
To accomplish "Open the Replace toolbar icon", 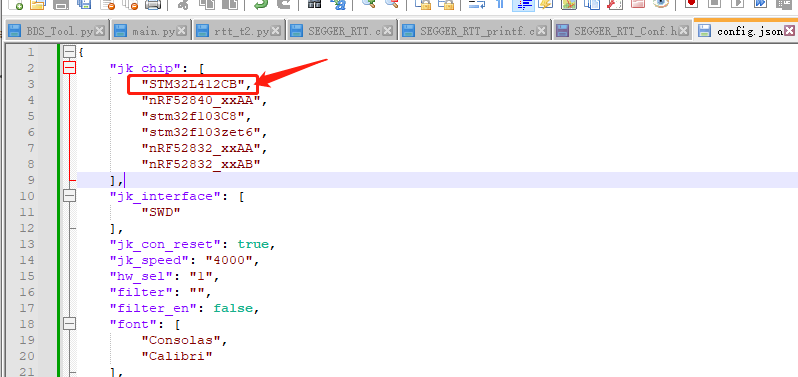I will [337, 4].
